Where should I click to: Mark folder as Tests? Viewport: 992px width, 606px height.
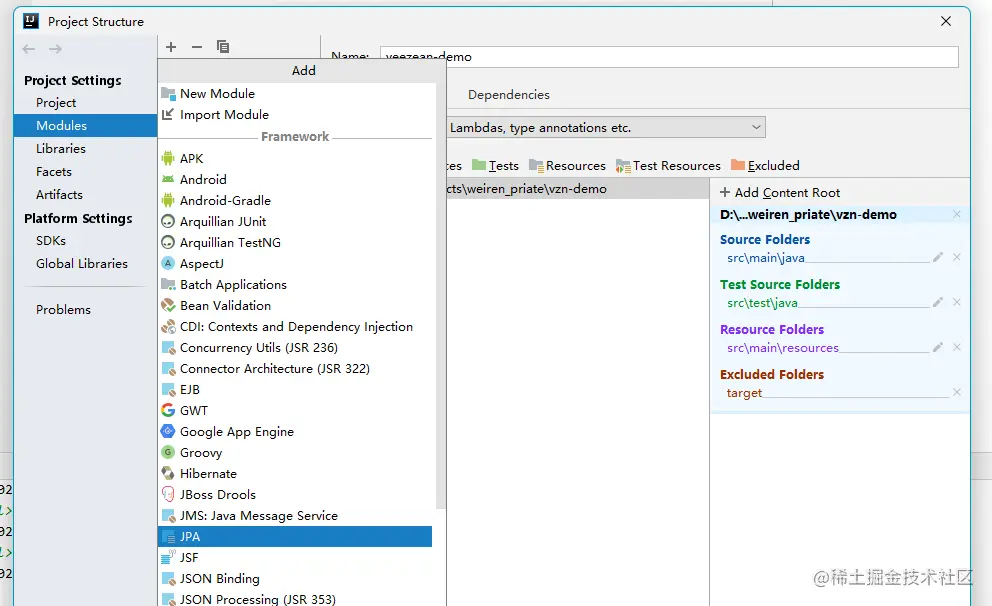[495, 166]
